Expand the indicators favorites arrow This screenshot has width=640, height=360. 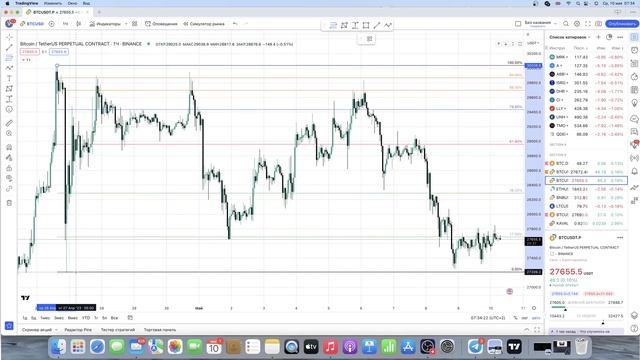click(126, 24)
